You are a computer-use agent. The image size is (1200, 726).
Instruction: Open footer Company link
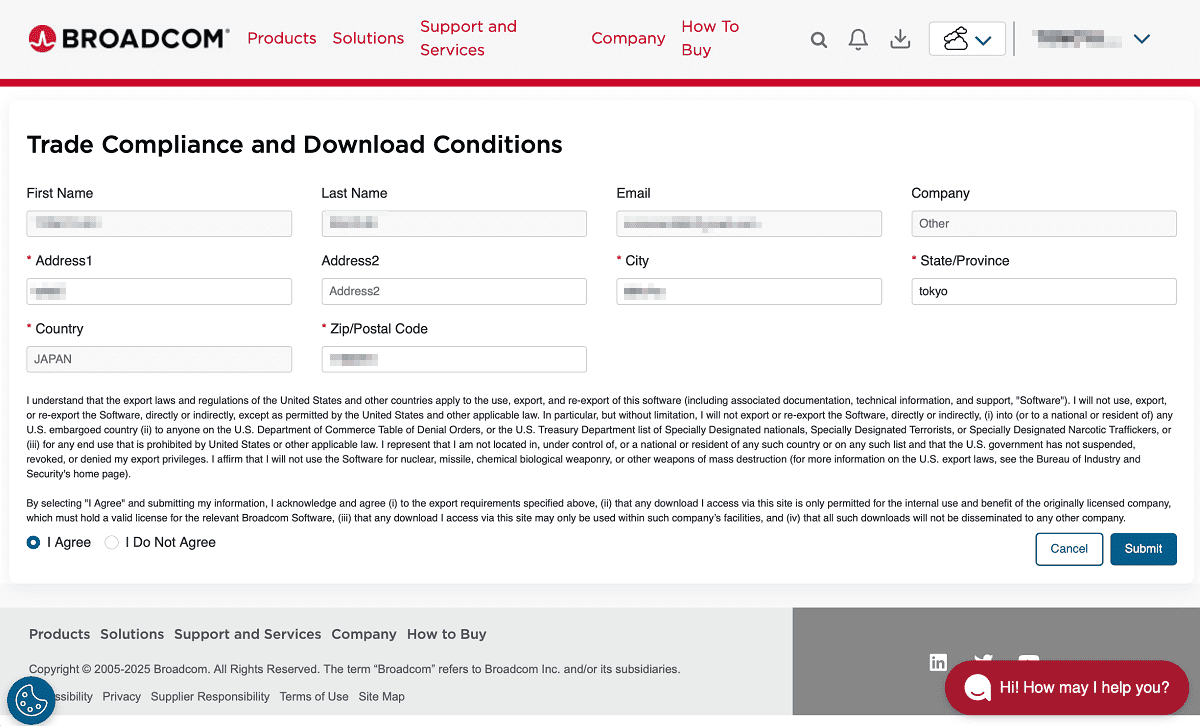(x=364, y=634)
